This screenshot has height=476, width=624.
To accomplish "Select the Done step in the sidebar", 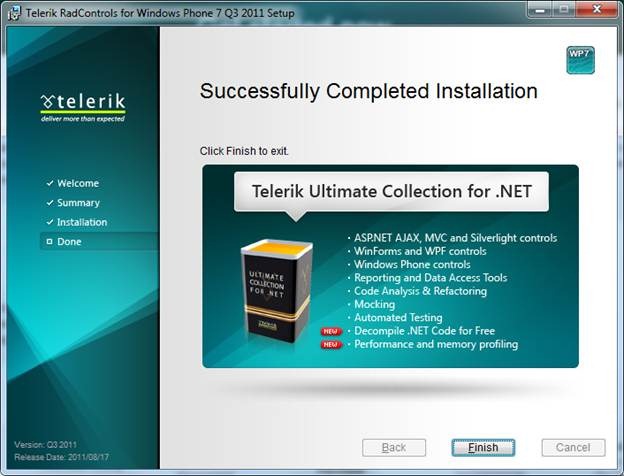I will pos(70,242).
